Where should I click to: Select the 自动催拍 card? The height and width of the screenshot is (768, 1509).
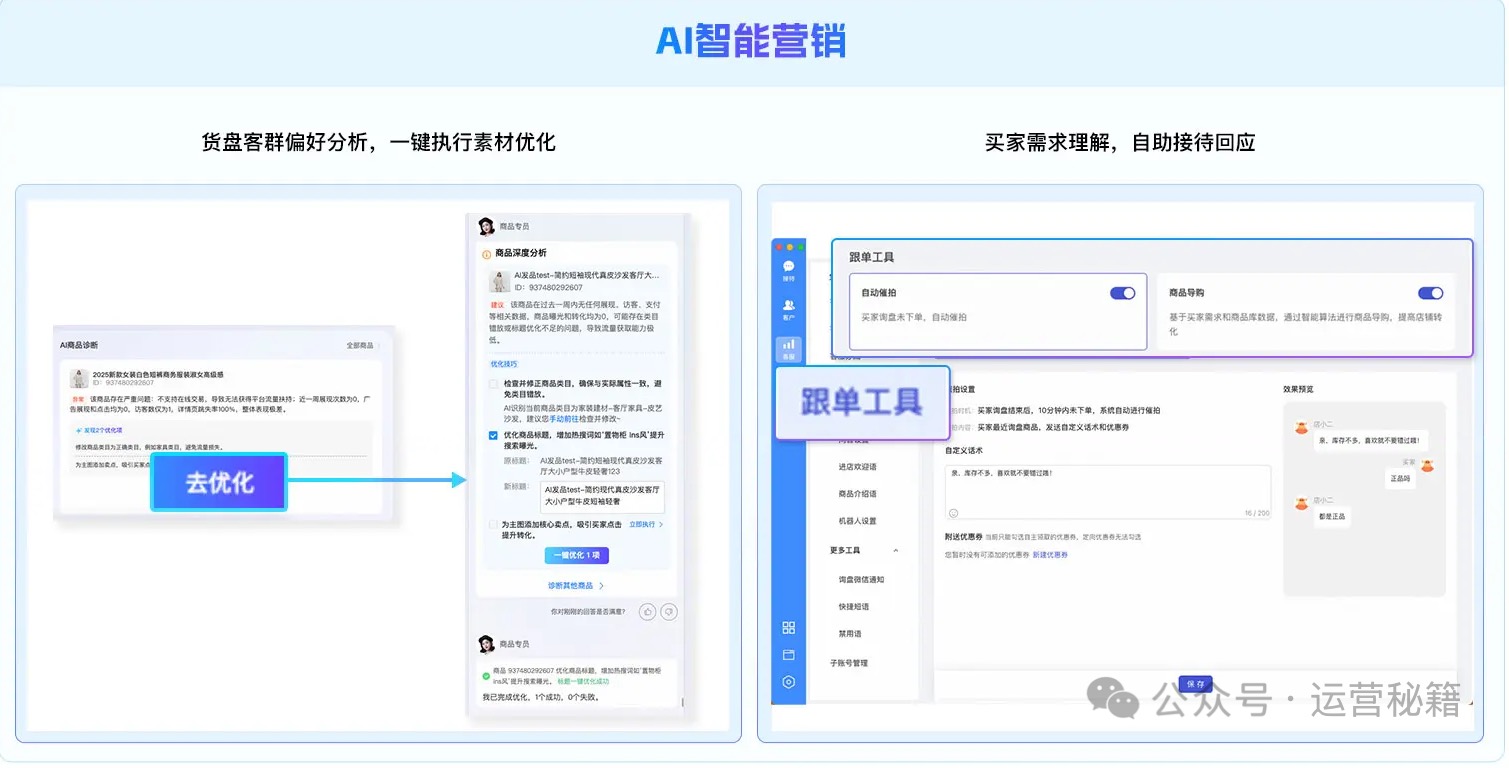pos(998,311)
